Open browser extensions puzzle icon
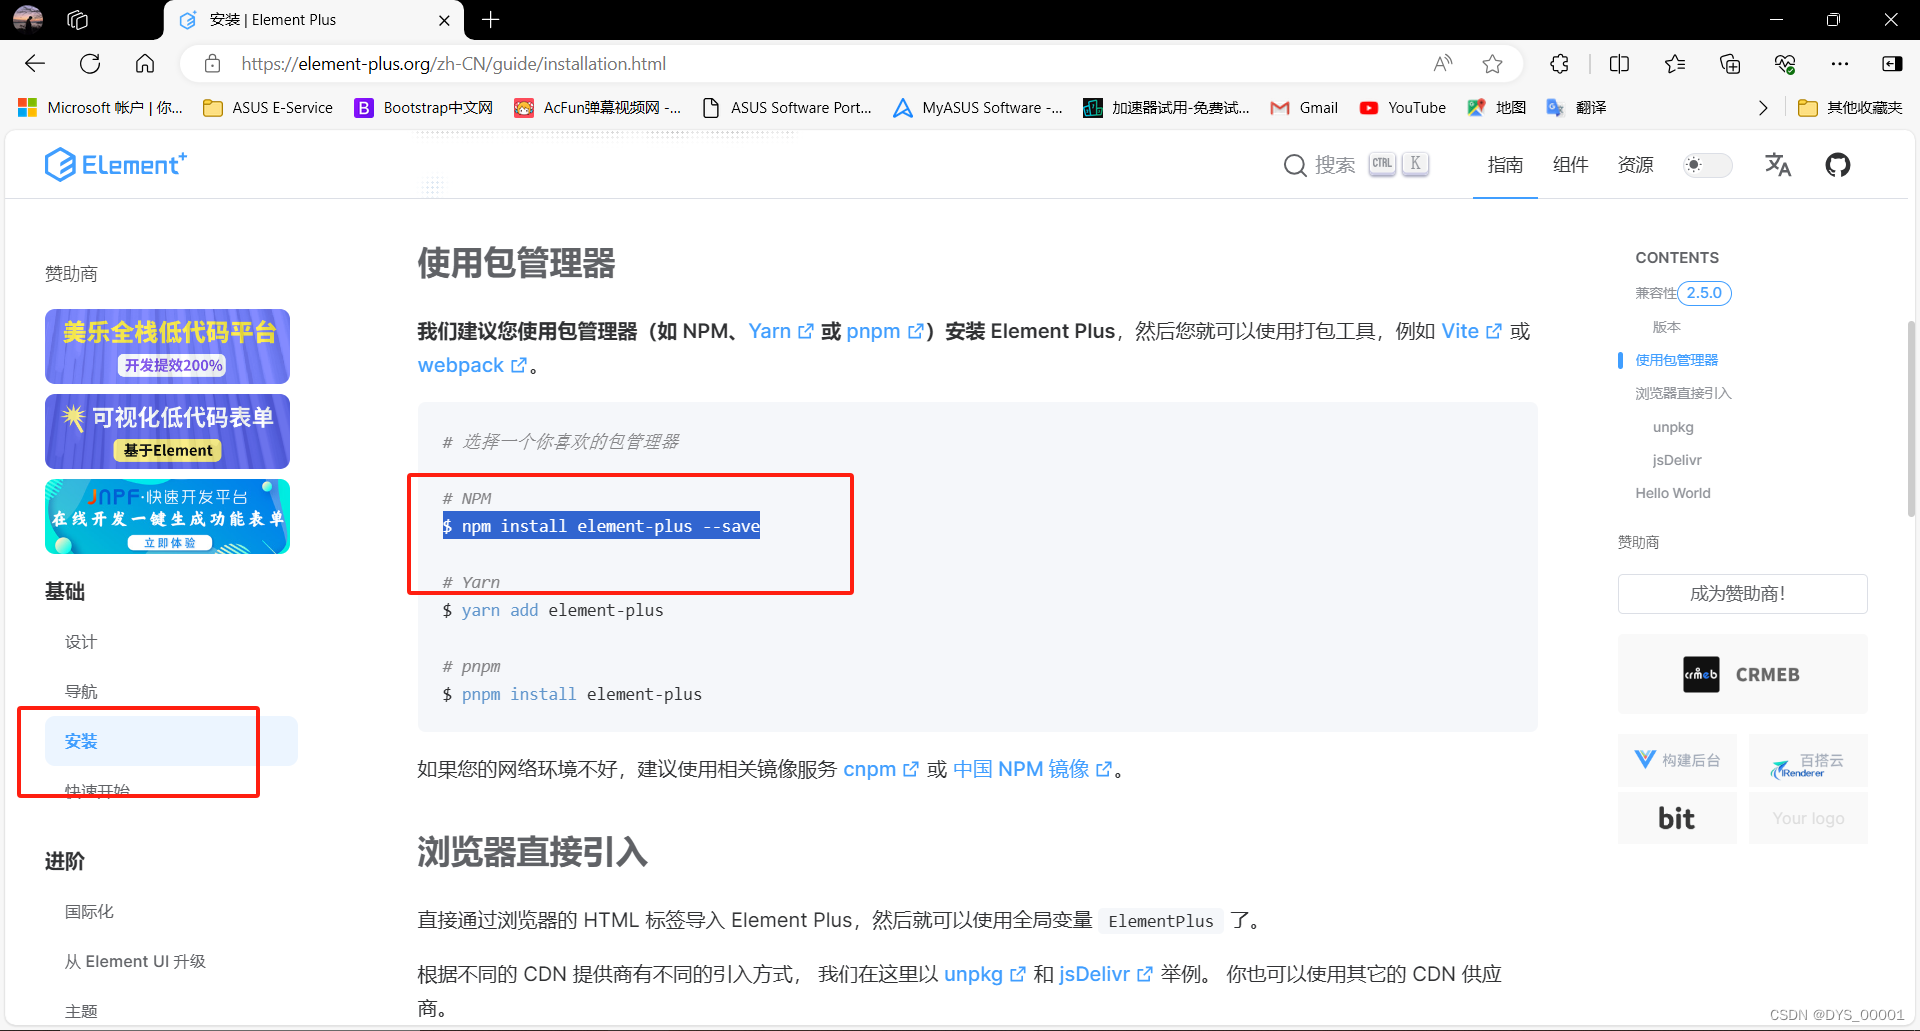Viewport: 1920px width, 1031px height. [1559, 64]
